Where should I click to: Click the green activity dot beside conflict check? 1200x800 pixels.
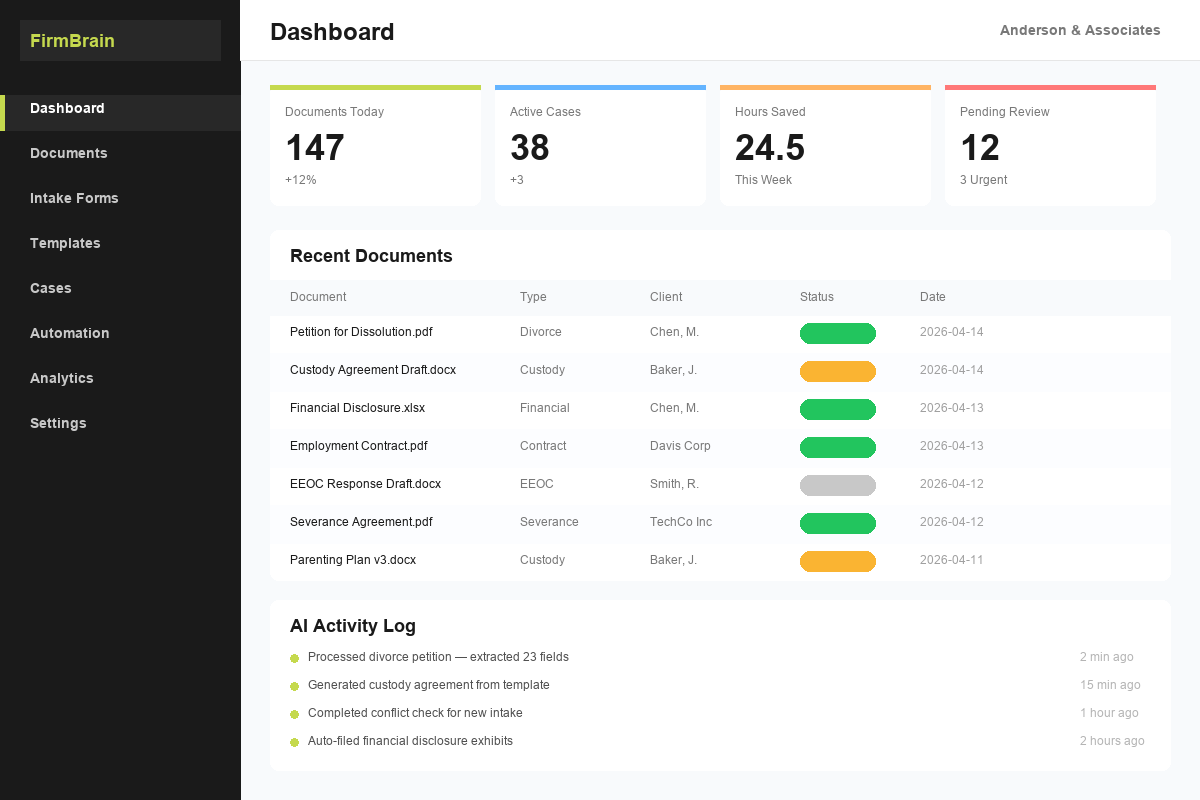coord(294,713)
